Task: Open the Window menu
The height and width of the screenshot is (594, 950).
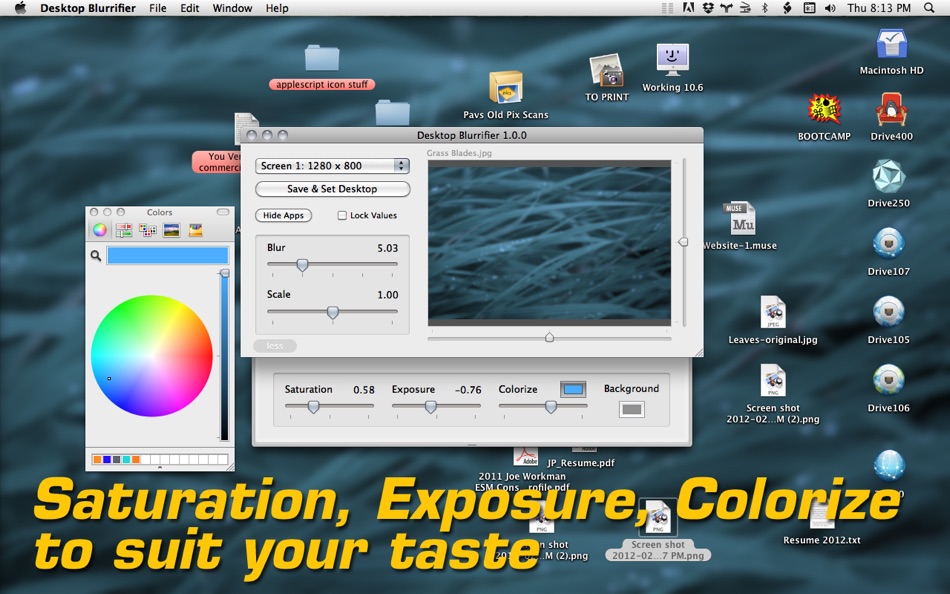Action: [x=232, y=8]
